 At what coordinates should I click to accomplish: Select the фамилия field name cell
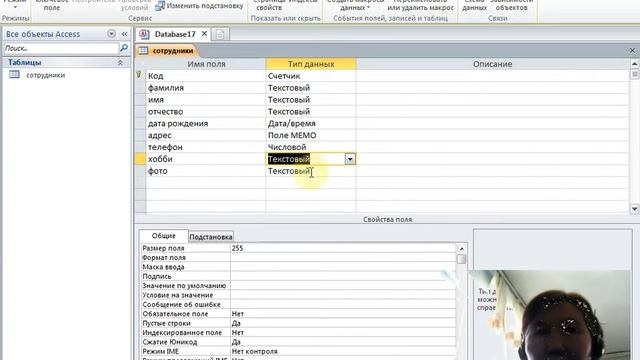pos(206,88)
